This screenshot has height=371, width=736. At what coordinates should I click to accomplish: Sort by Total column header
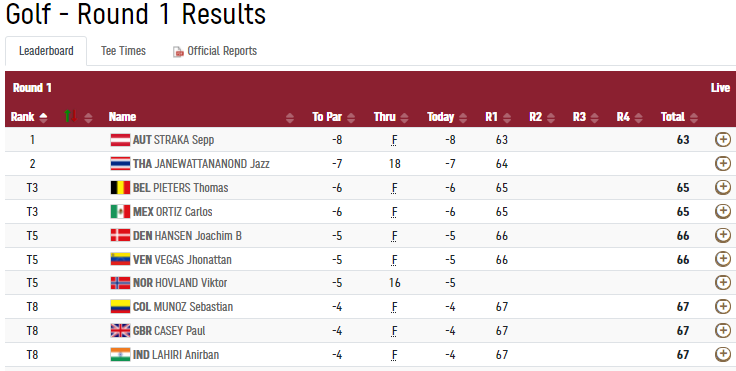click(x=679, y=117)
